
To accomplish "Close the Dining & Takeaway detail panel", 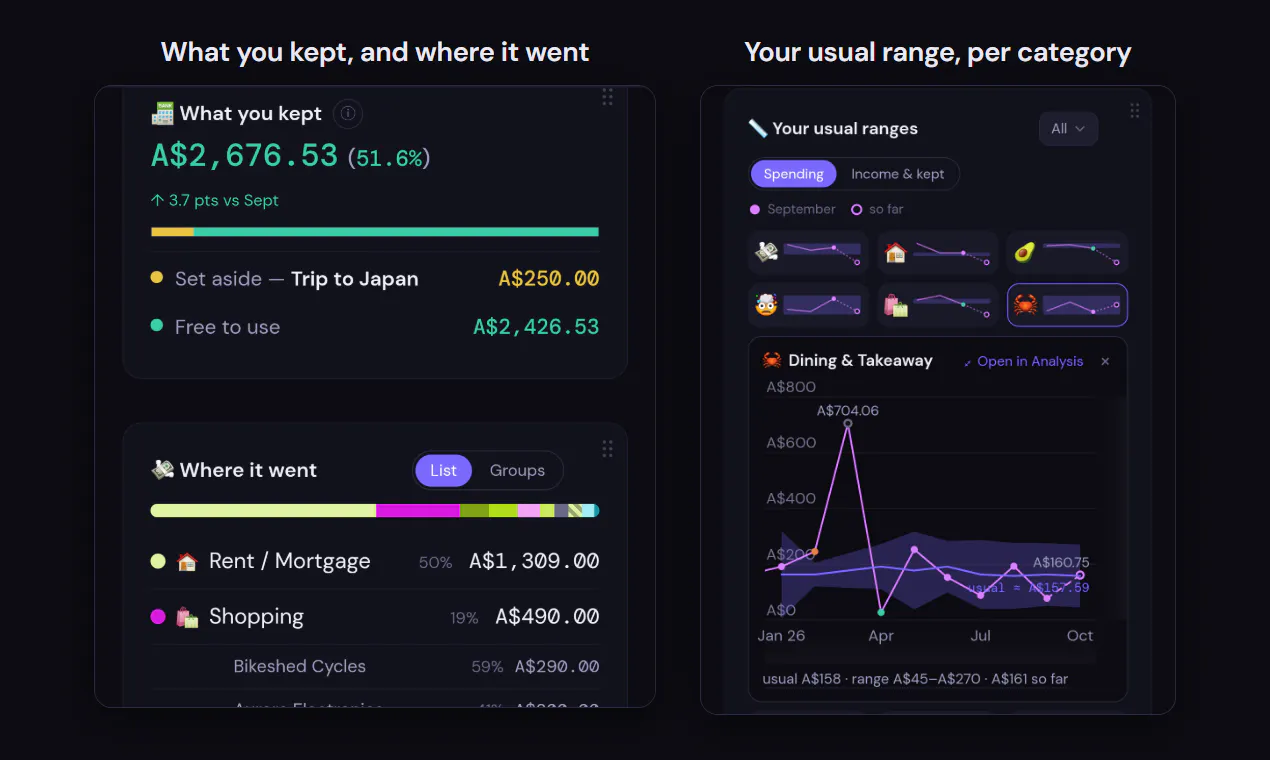I will point(1105,362).
